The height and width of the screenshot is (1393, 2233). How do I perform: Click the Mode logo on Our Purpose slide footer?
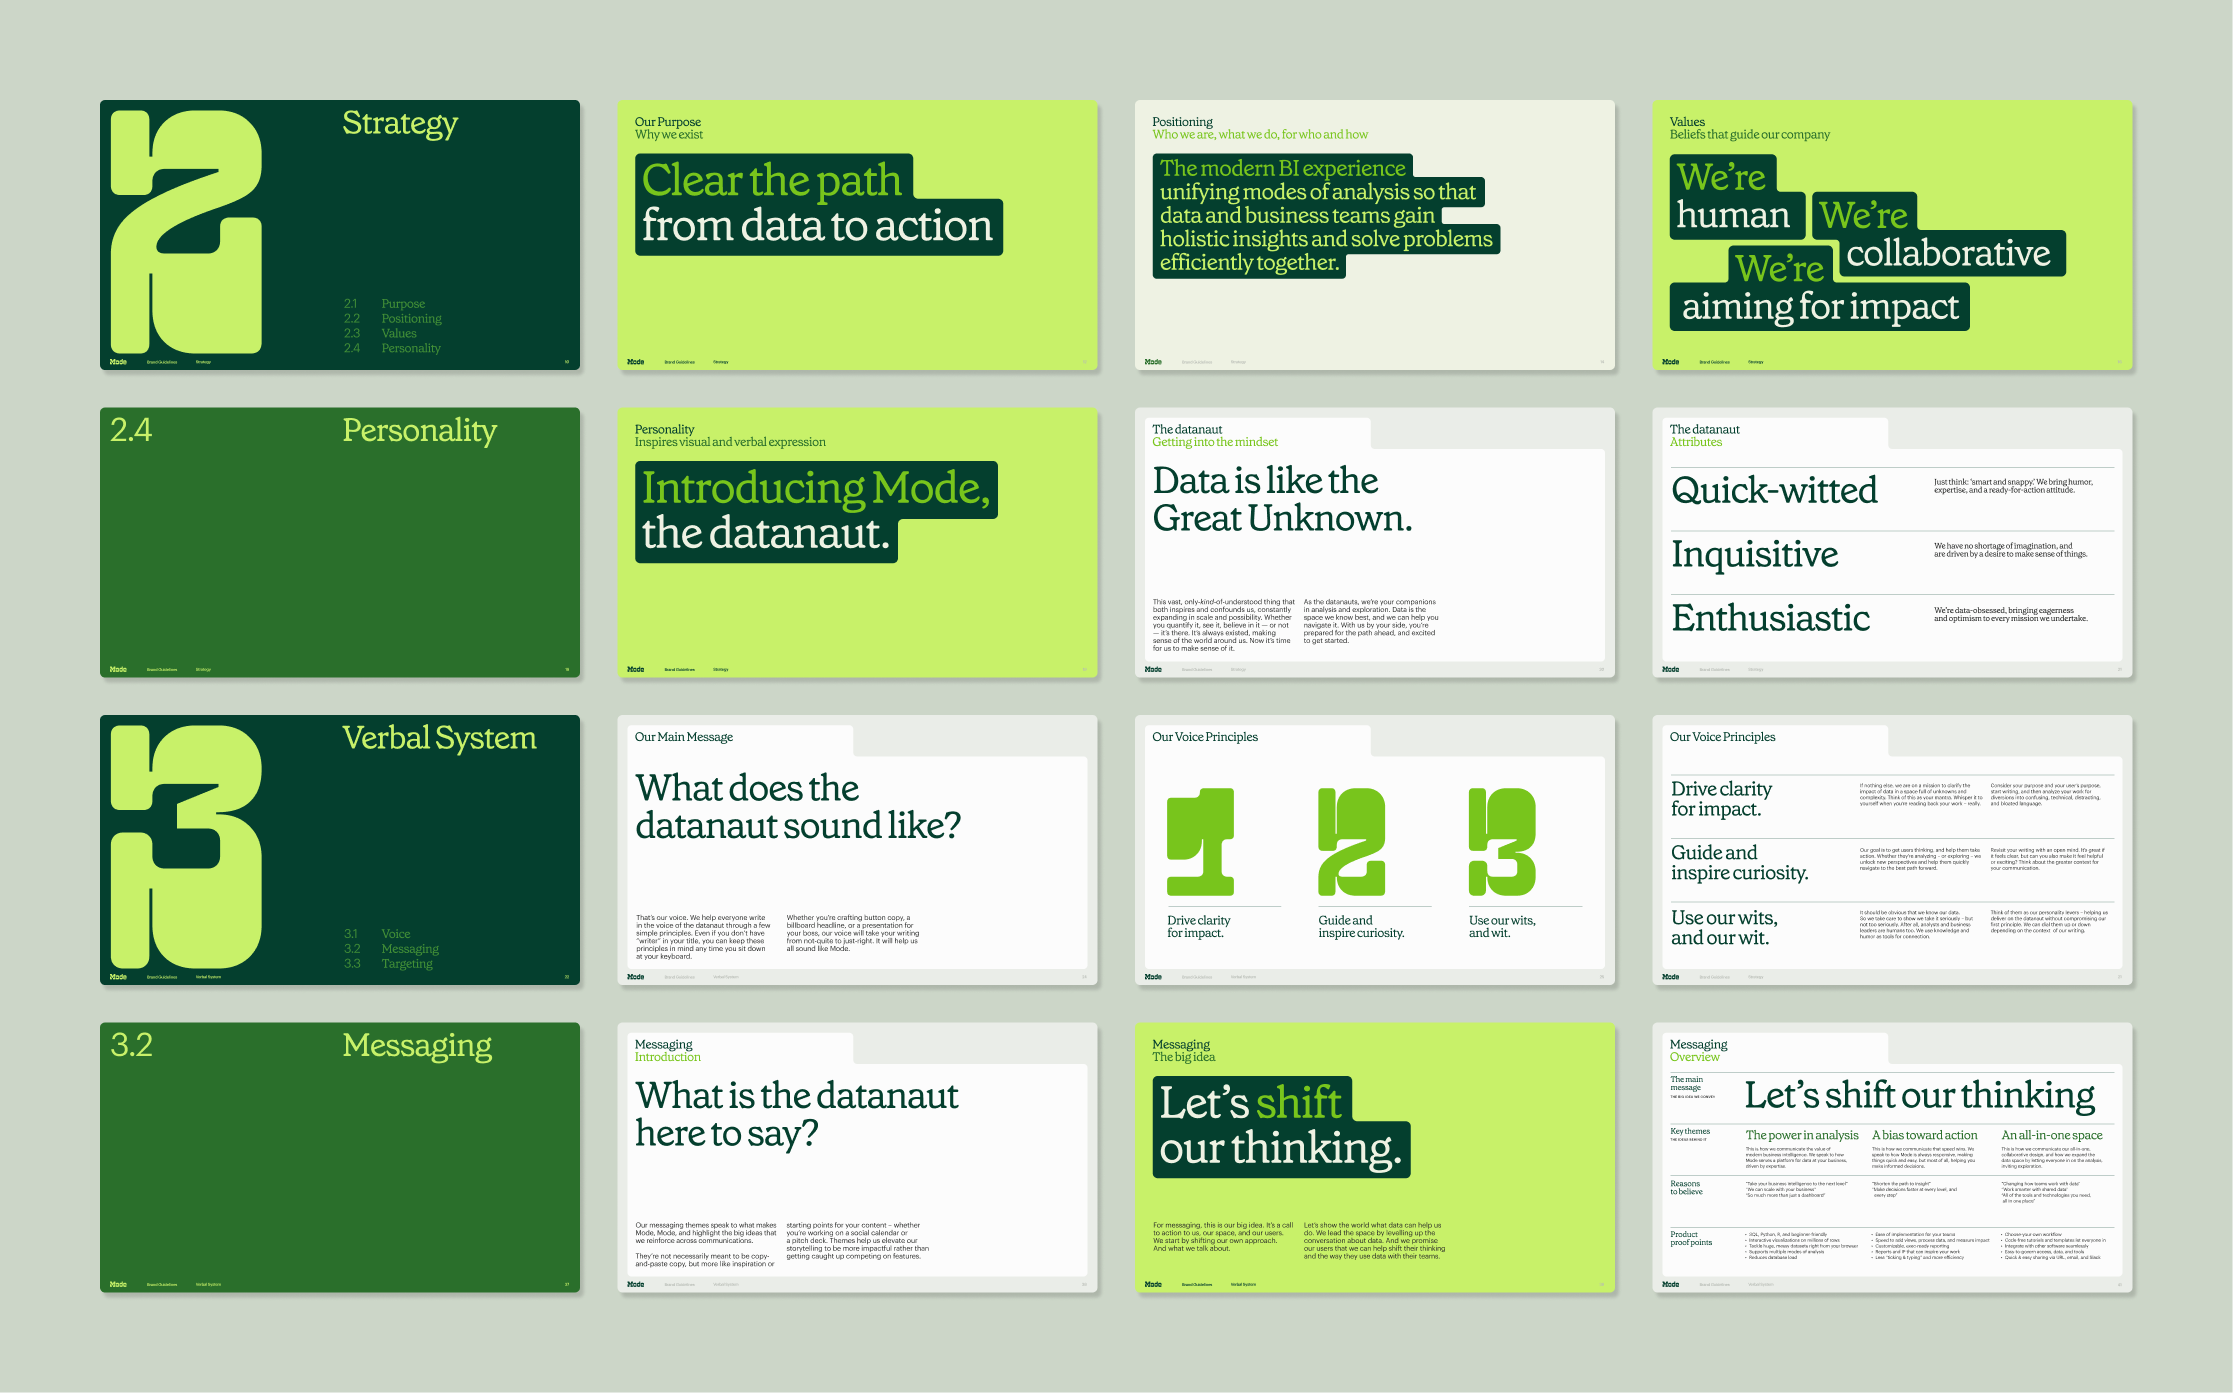pyautogui.click(x=636, y=362)
